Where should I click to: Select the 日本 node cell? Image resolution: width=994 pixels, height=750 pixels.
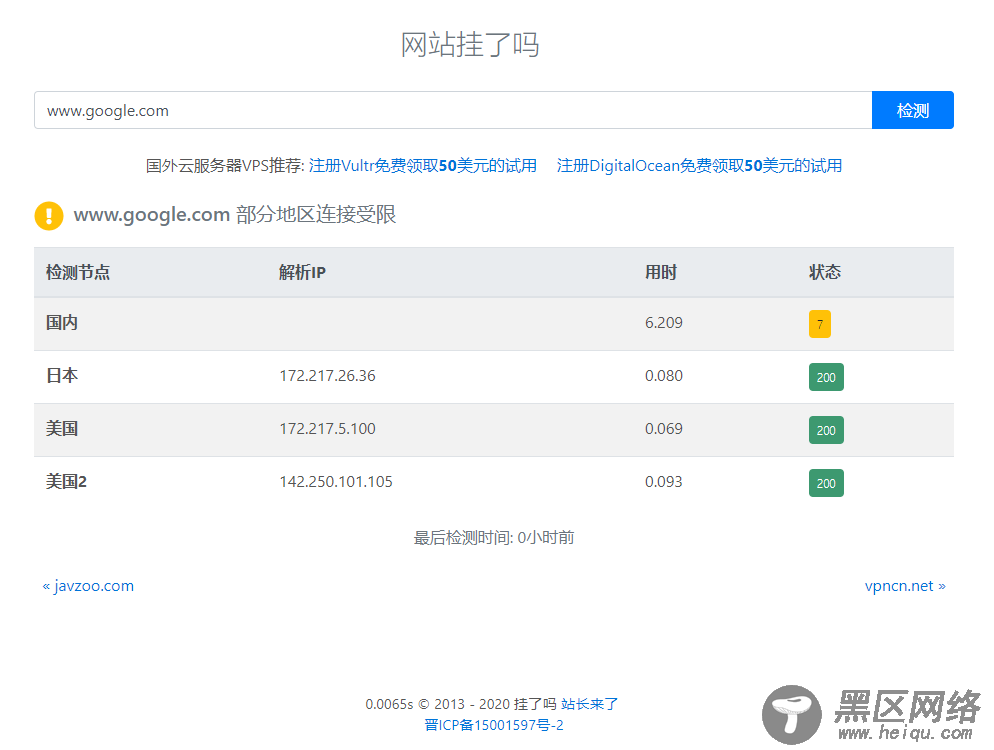click(62, 375)
